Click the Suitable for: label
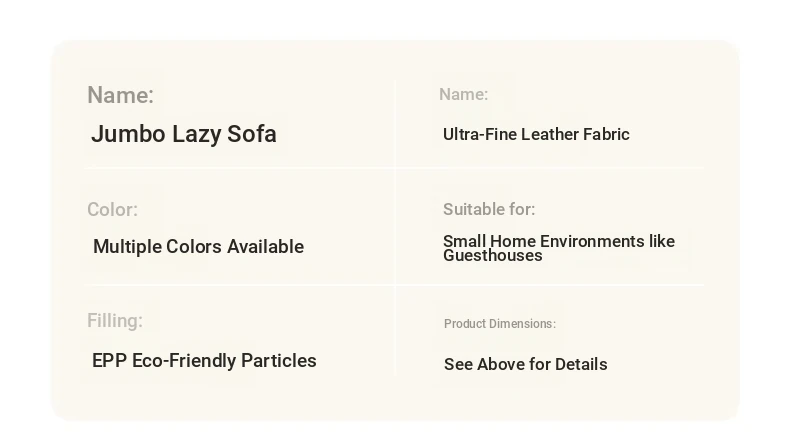 point(489,209)
